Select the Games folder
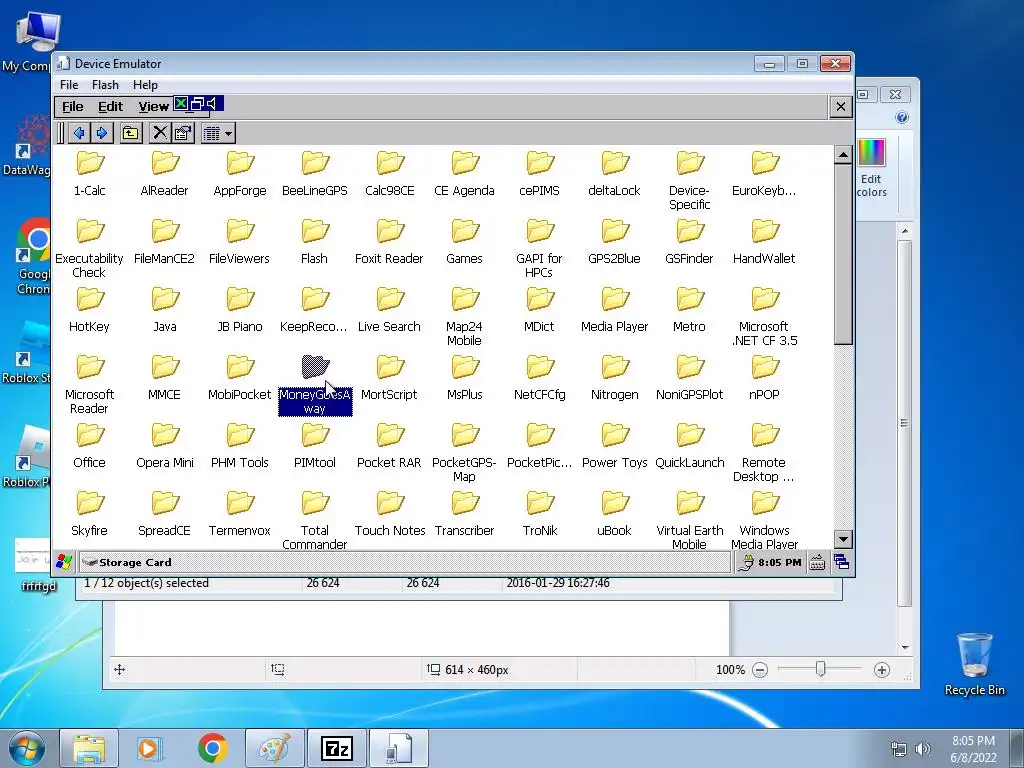 (464, 242)
